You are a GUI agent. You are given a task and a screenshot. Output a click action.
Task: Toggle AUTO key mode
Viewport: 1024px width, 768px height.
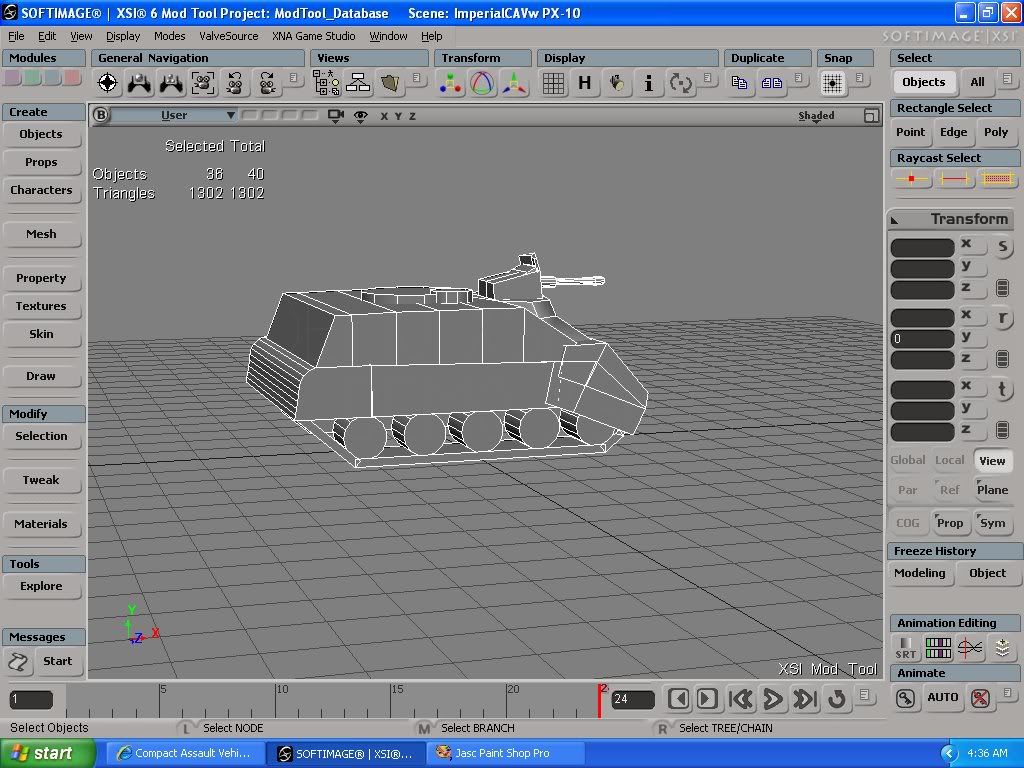(942, 697)
